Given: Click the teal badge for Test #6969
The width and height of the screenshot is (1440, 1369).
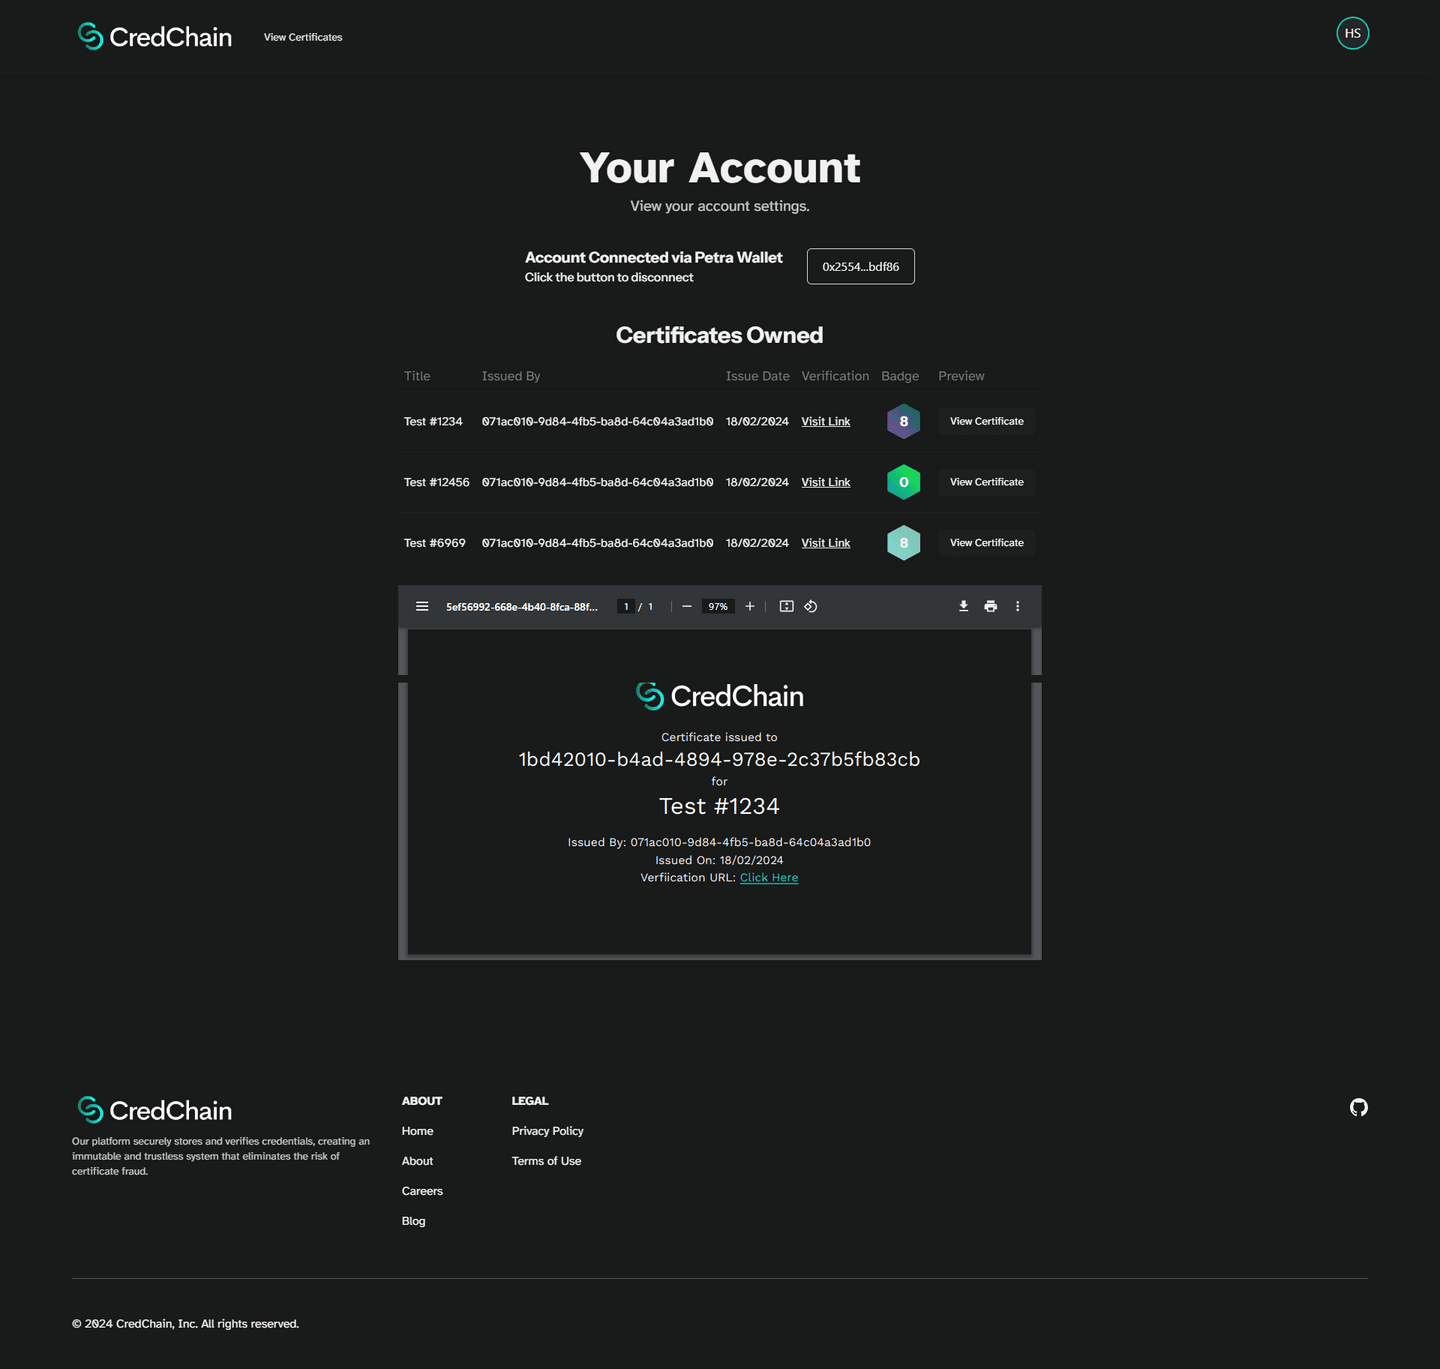Looking at the screenshot, I should 903,543.
